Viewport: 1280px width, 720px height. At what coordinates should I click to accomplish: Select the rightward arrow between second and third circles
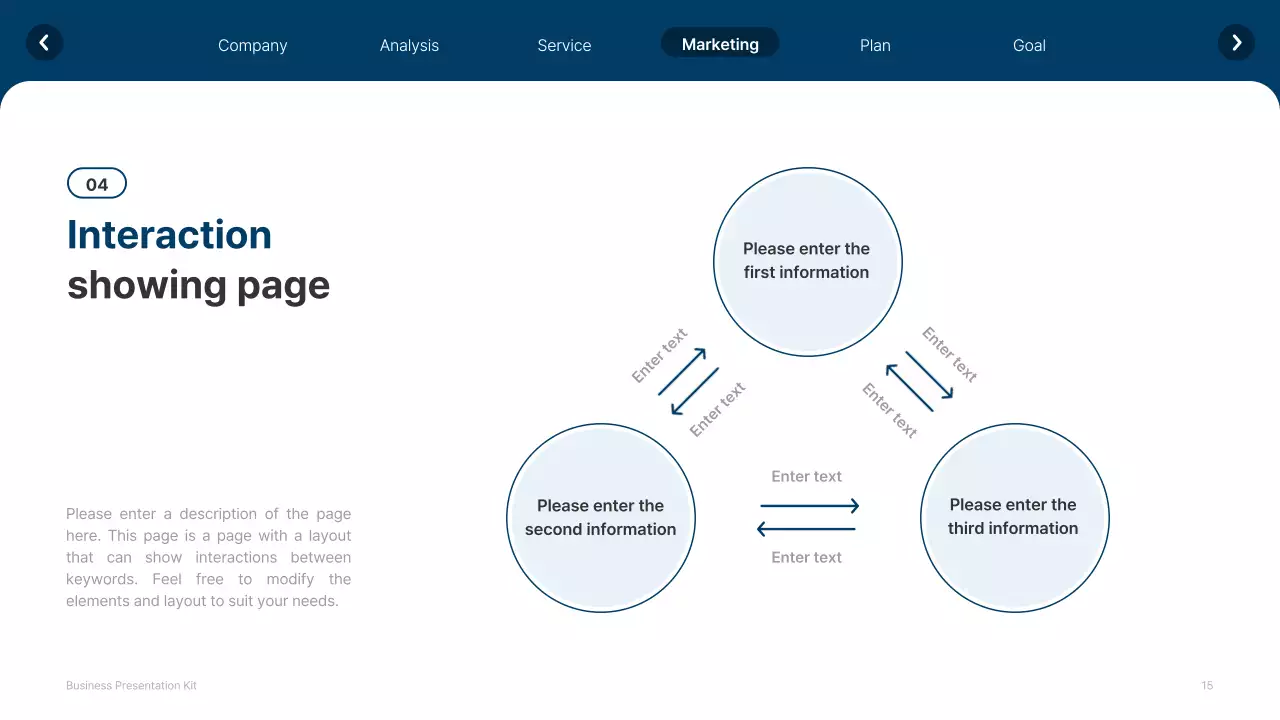pyautogui.click(x=807, y=506)
